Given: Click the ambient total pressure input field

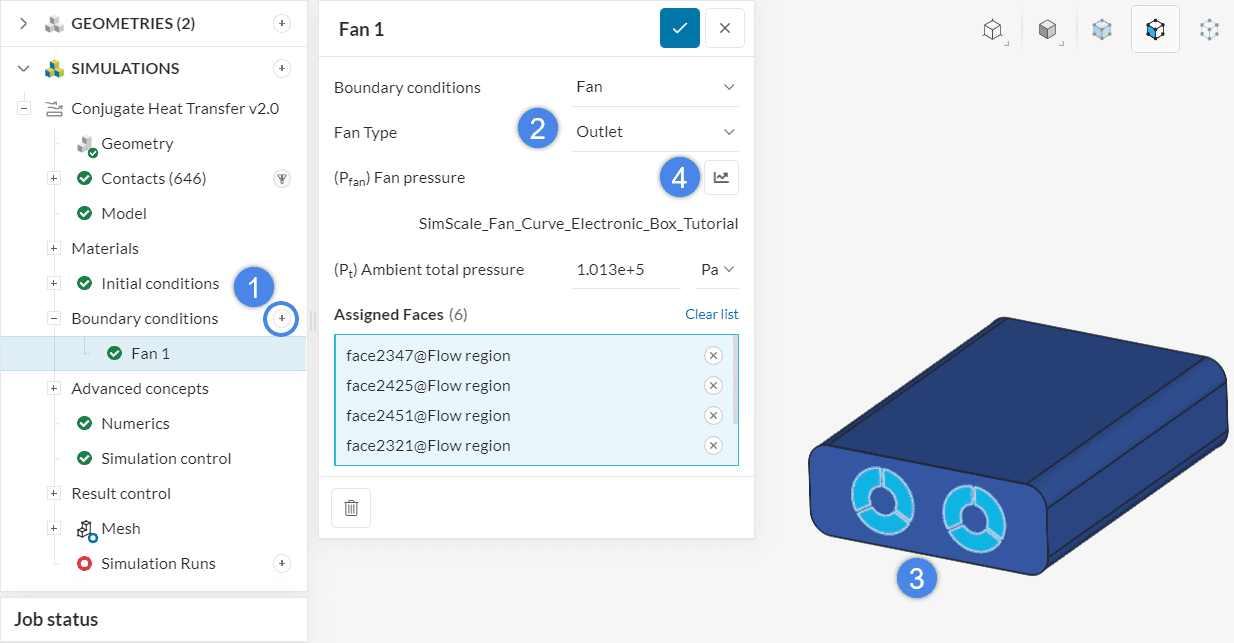Looking at the screenshot, I should 624,269.
